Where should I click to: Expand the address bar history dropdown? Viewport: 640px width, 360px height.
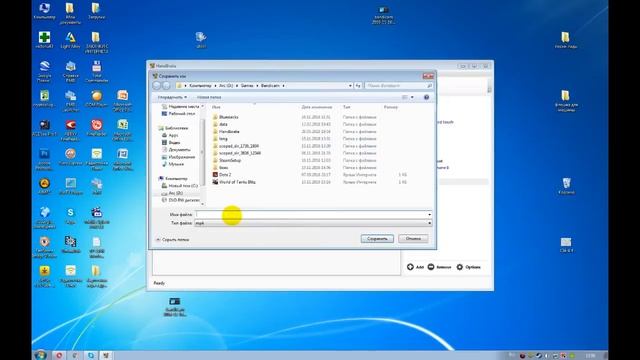(x=350, y=86)
